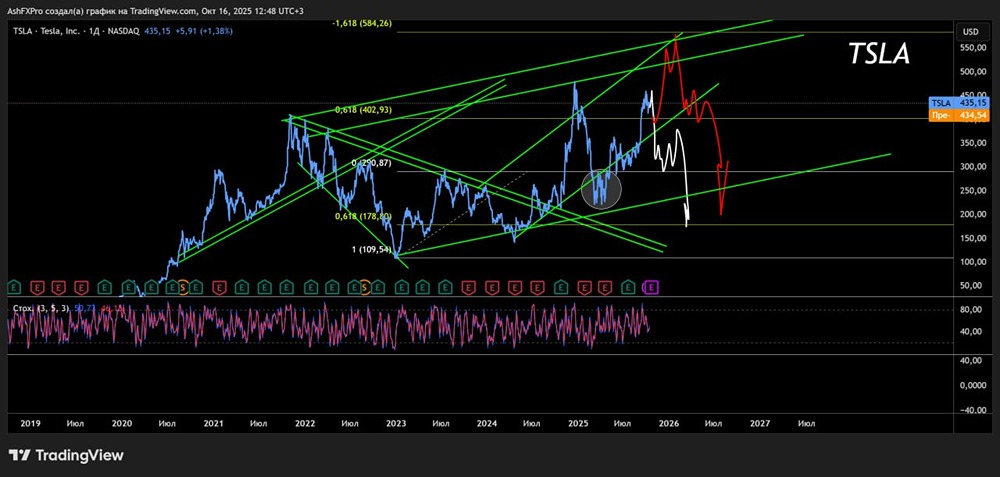Click the 2025 label on the time axis
1000x477 pixels.
pyautogui.click(x=578, y=423)
